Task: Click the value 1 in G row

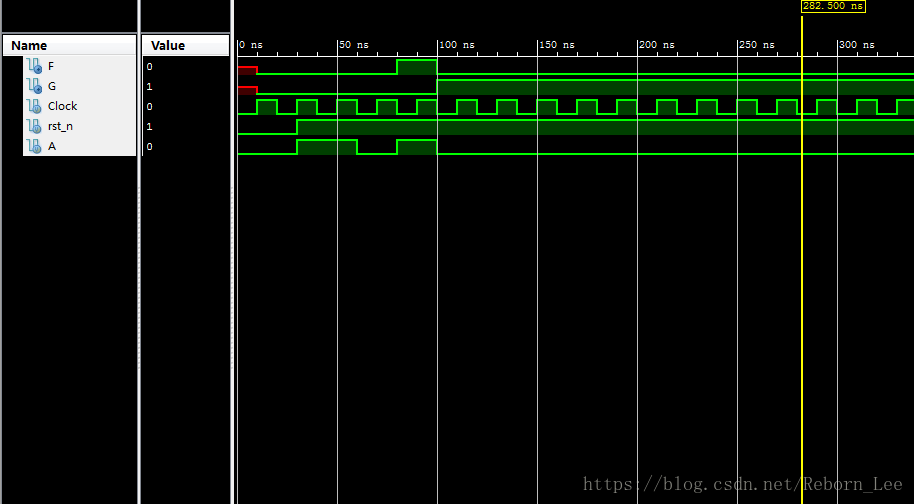Action: coord(149,86)
